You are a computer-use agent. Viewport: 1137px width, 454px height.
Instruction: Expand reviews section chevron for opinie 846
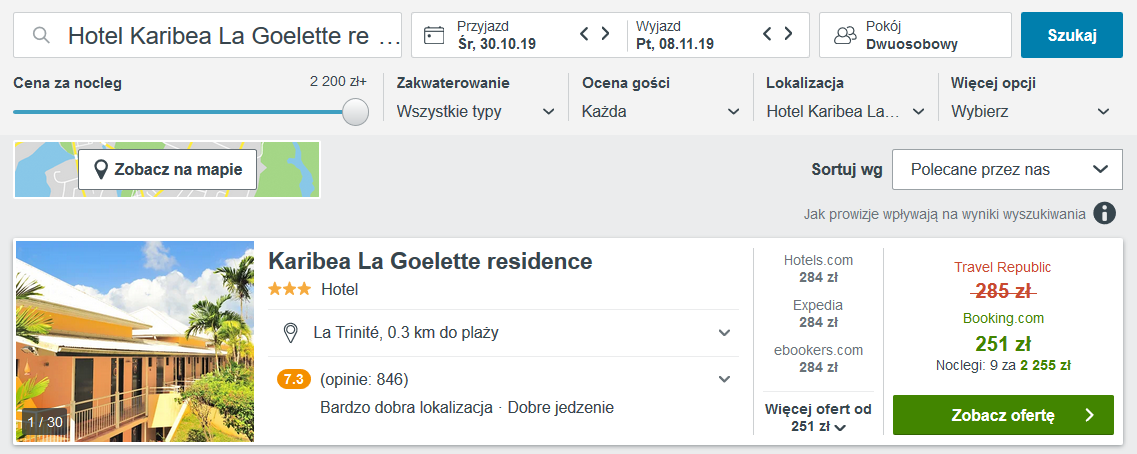click(724, 379)
